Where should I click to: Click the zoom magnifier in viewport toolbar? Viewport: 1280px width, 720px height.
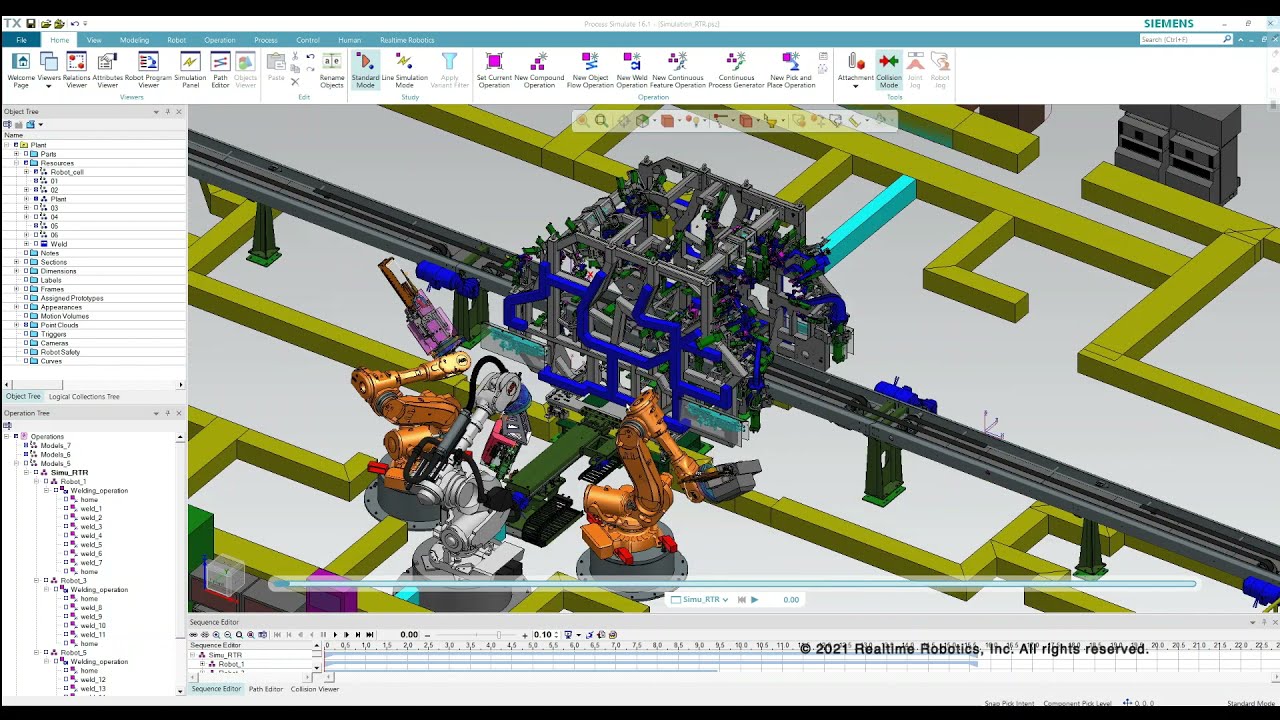(x=601, y=121)
